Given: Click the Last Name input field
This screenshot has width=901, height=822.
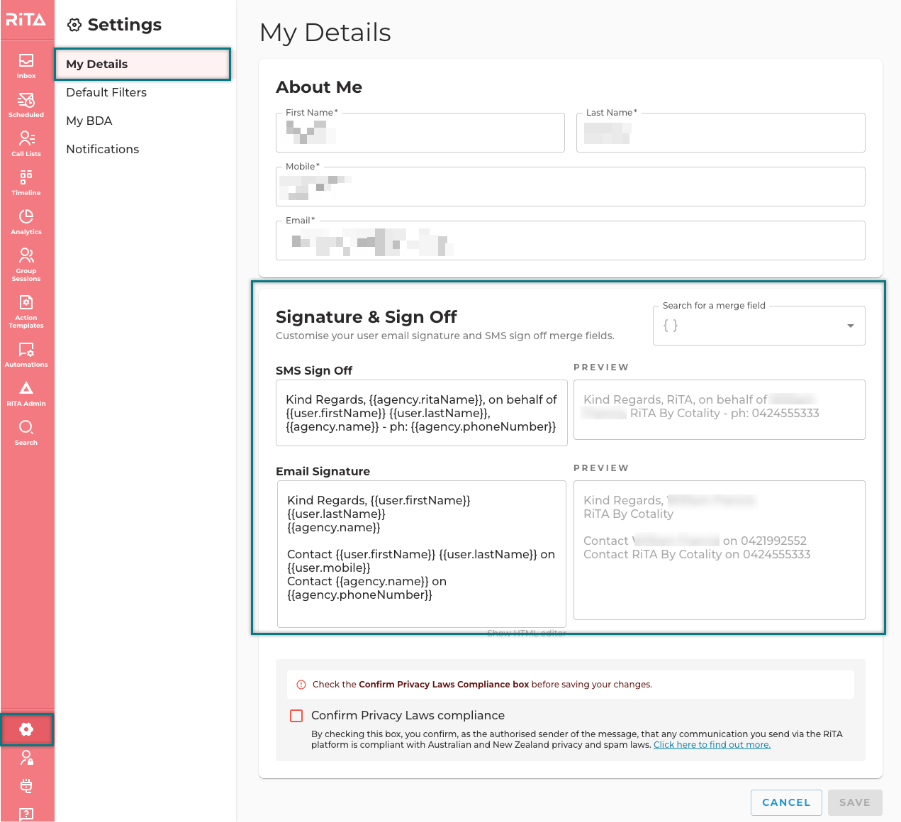Looking at the screenshot, I should tap(721, 133).
